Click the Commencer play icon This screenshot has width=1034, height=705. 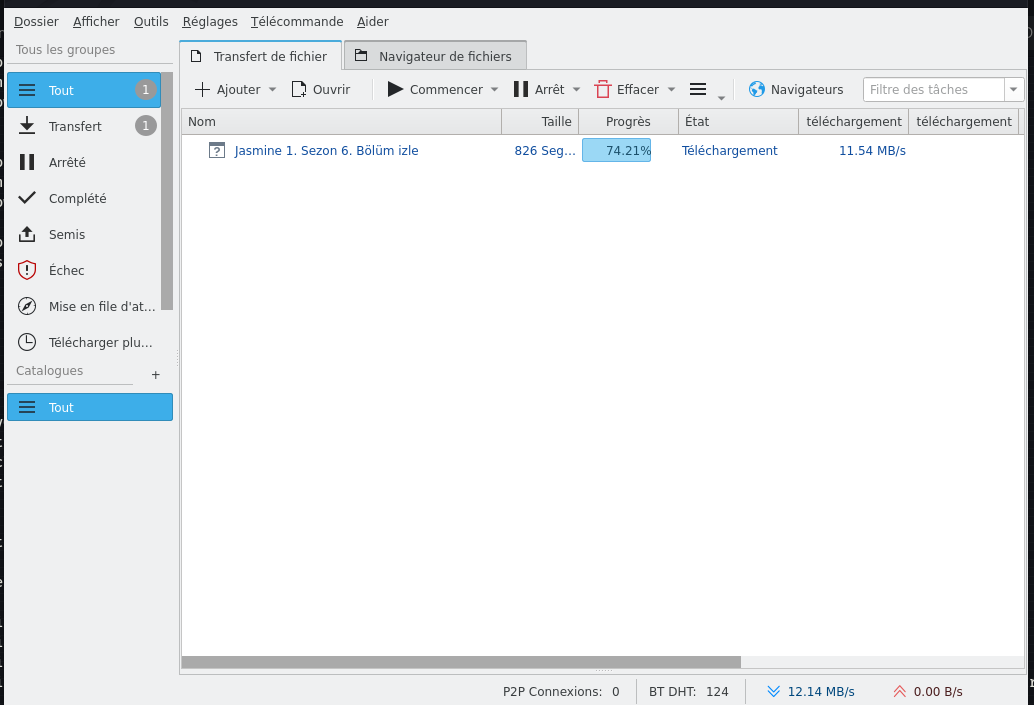395,89
